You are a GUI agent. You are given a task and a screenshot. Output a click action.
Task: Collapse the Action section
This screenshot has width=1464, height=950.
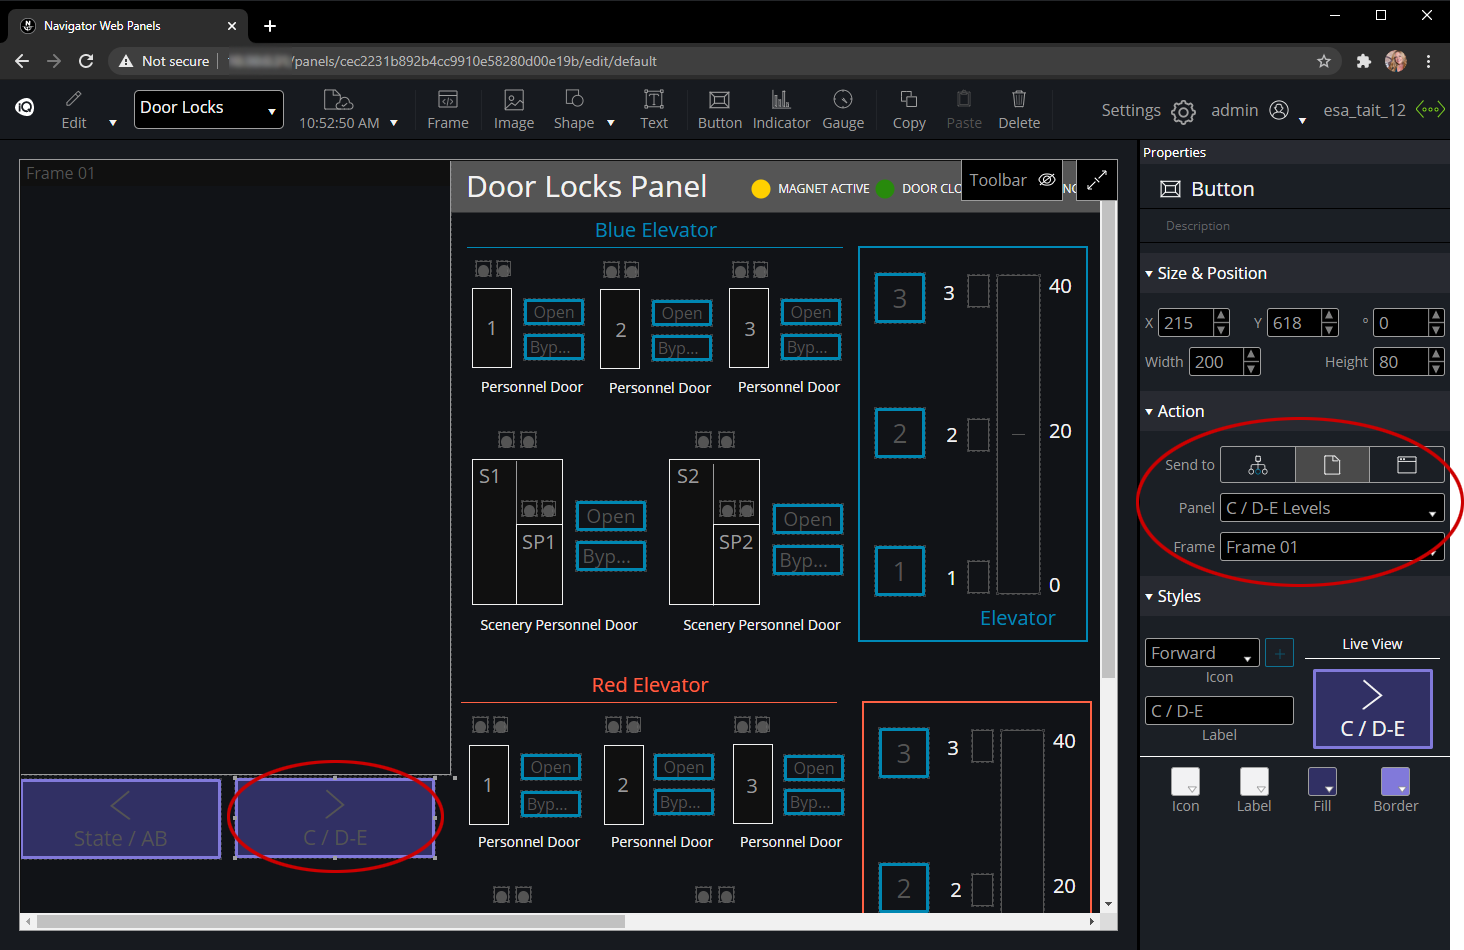pos(1149,412)
